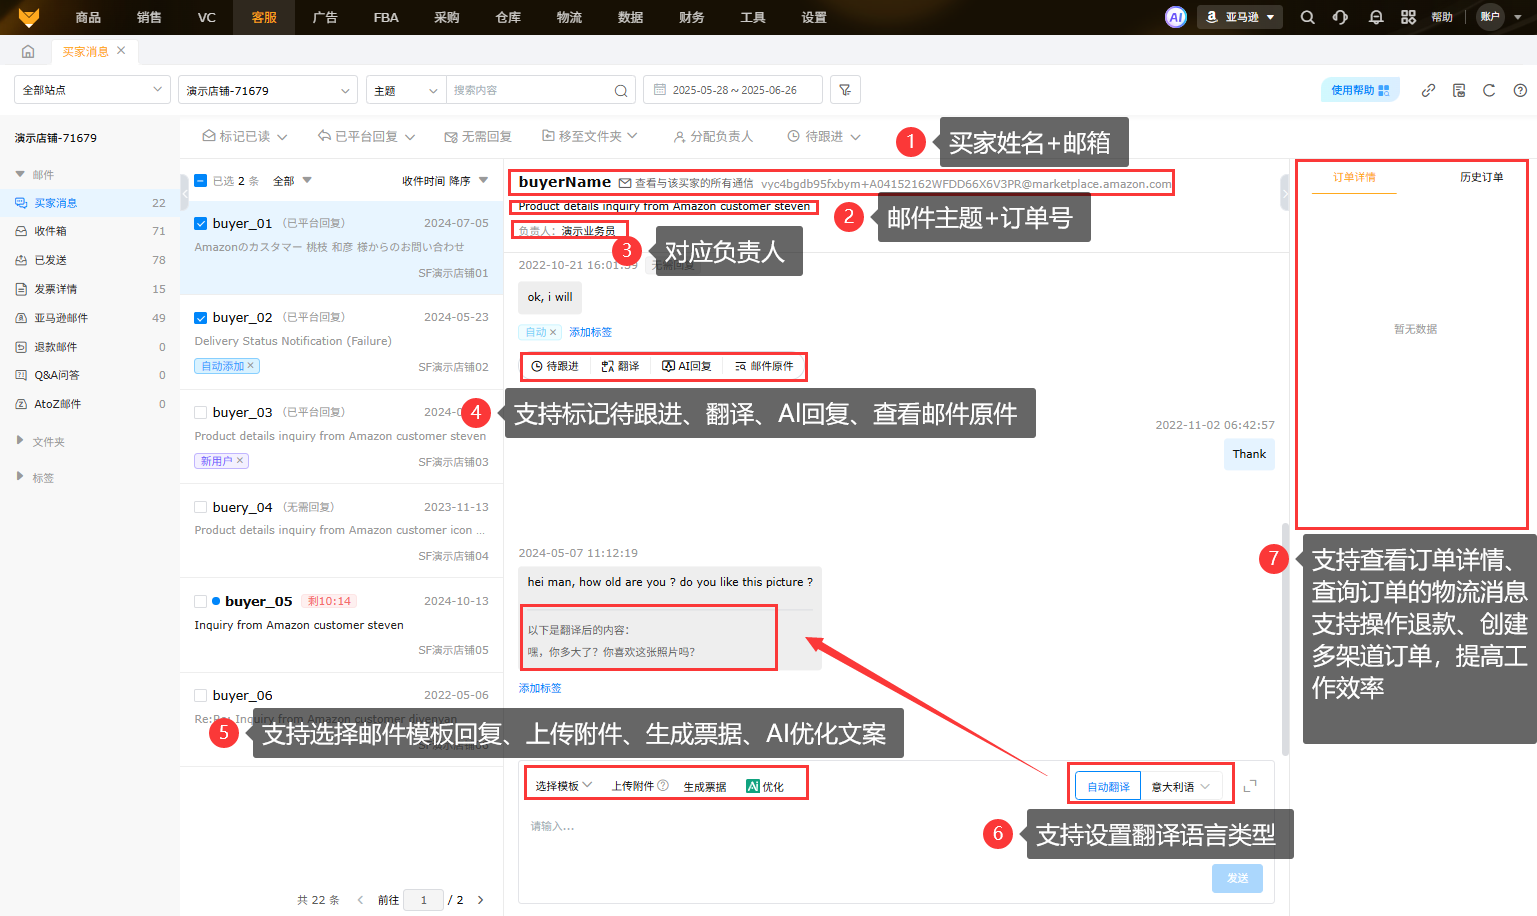1537x916 pixels.
Task: Click AI 优化 to polish the reply
Action: [x=765, y=787]
